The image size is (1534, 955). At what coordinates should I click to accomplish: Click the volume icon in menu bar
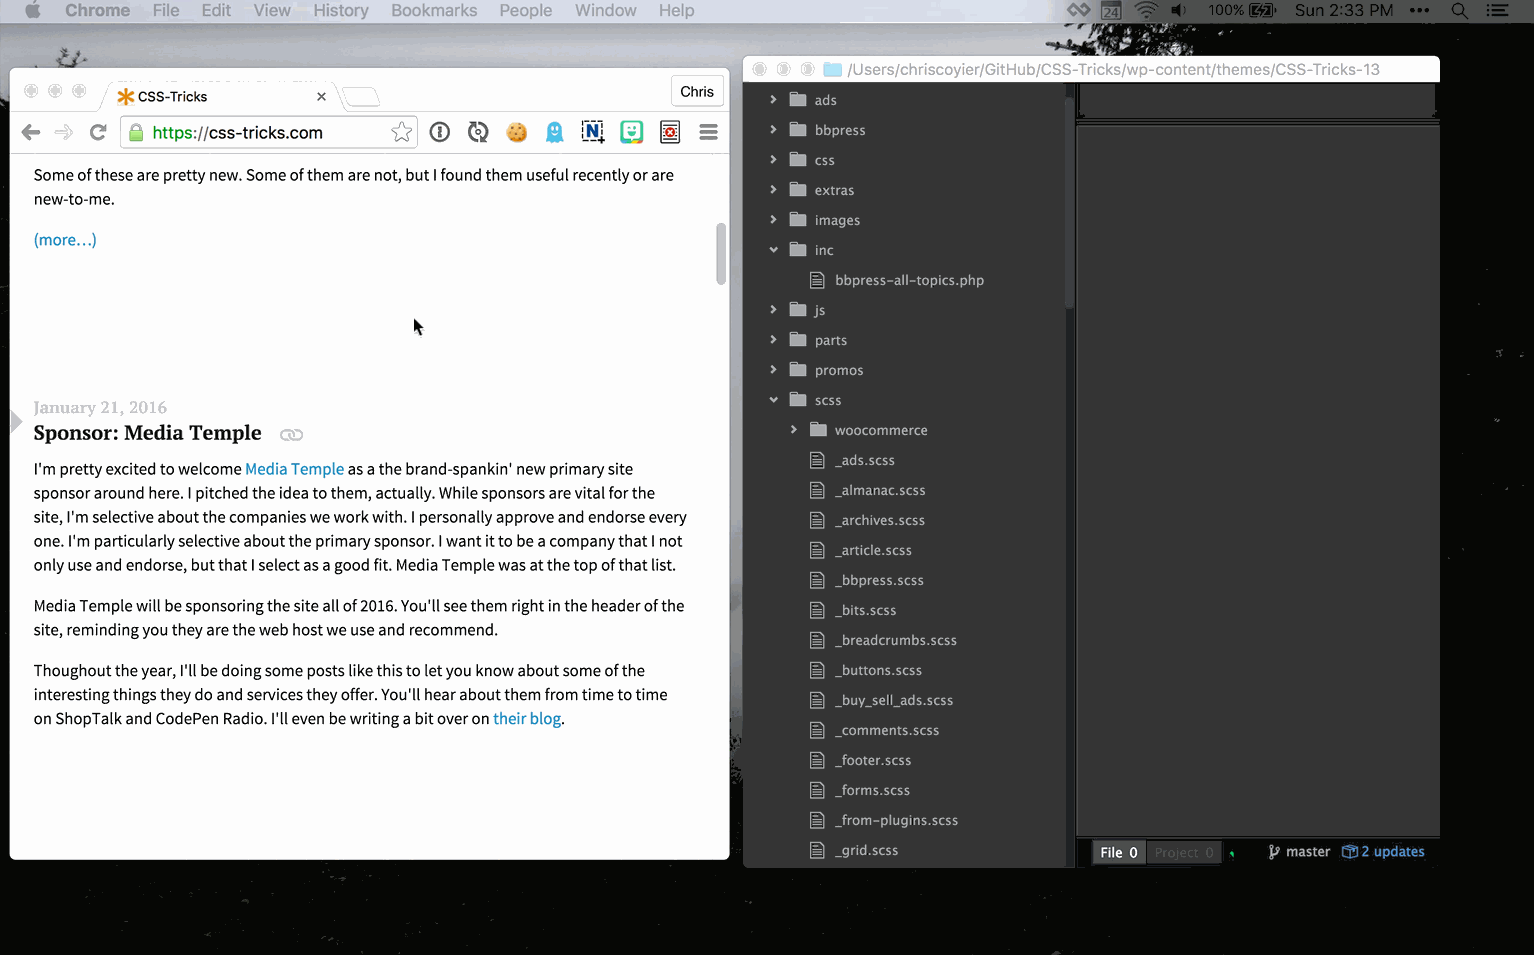(x=1179, y=11)
